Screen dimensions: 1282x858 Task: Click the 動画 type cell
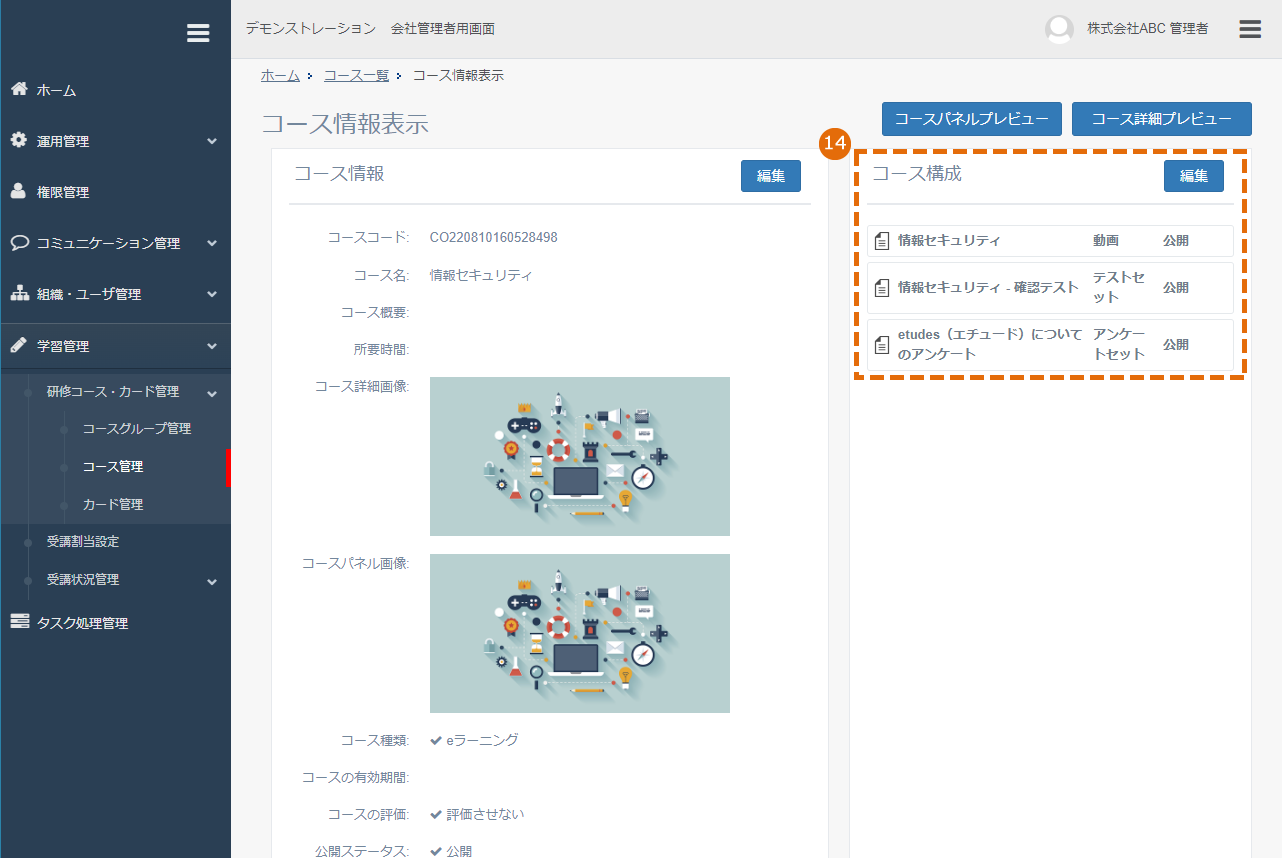click(x=1106, y=241)
